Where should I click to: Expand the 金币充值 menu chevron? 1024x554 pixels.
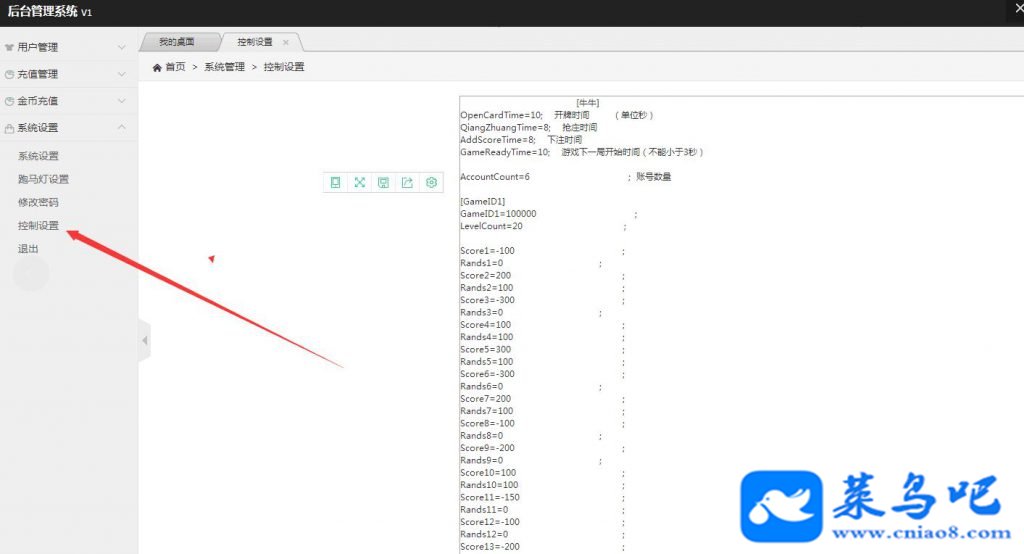pos(121,101)
